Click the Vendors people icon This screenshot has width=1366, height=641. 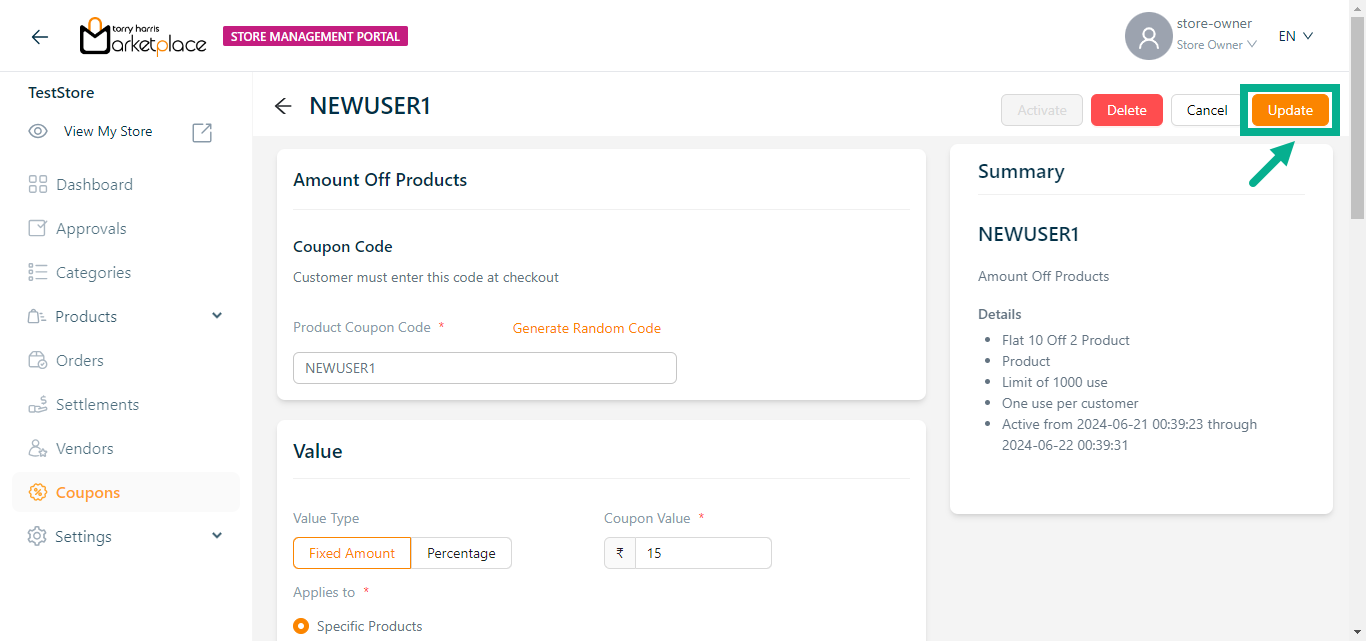pyautogui.click(x=38, y=448)
